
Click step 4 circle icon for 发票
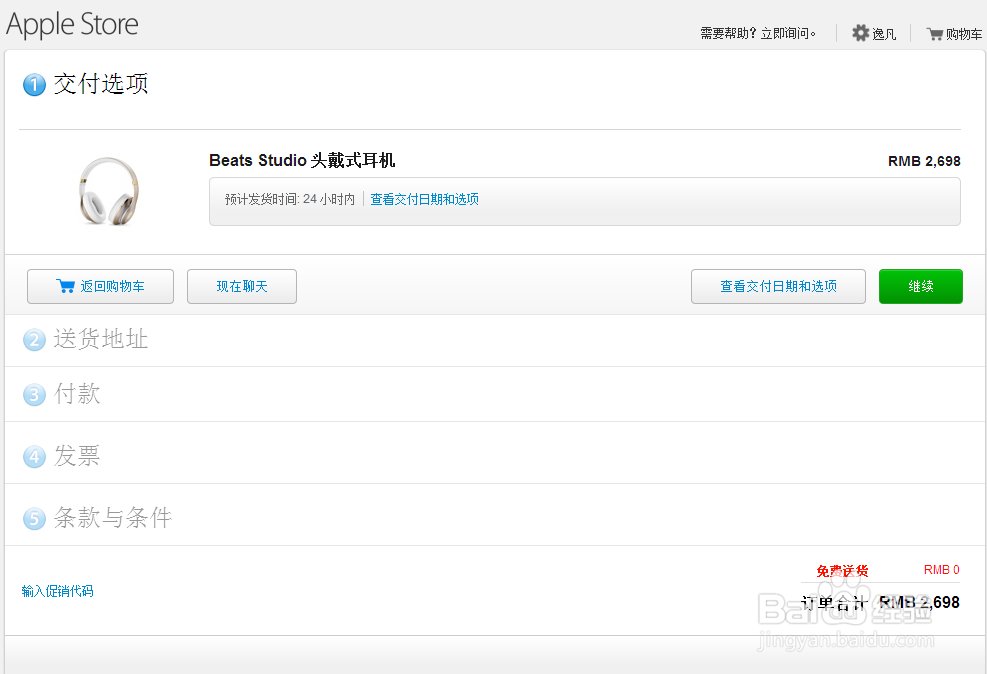coord(35,457)
